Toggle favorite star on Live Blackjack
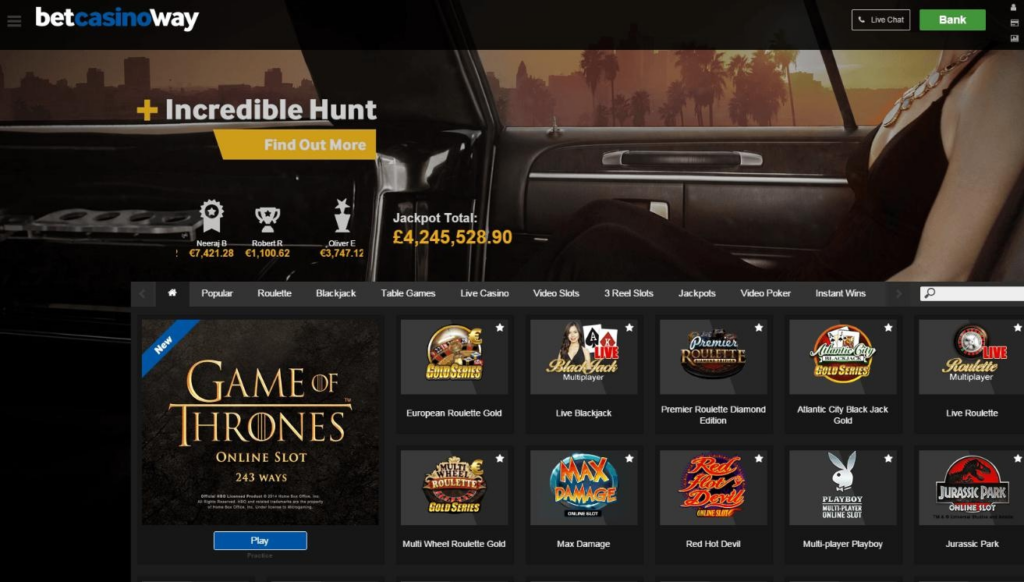Image resolution: width=1024 pixels, height=582 pixels. (x=629, y=328)
